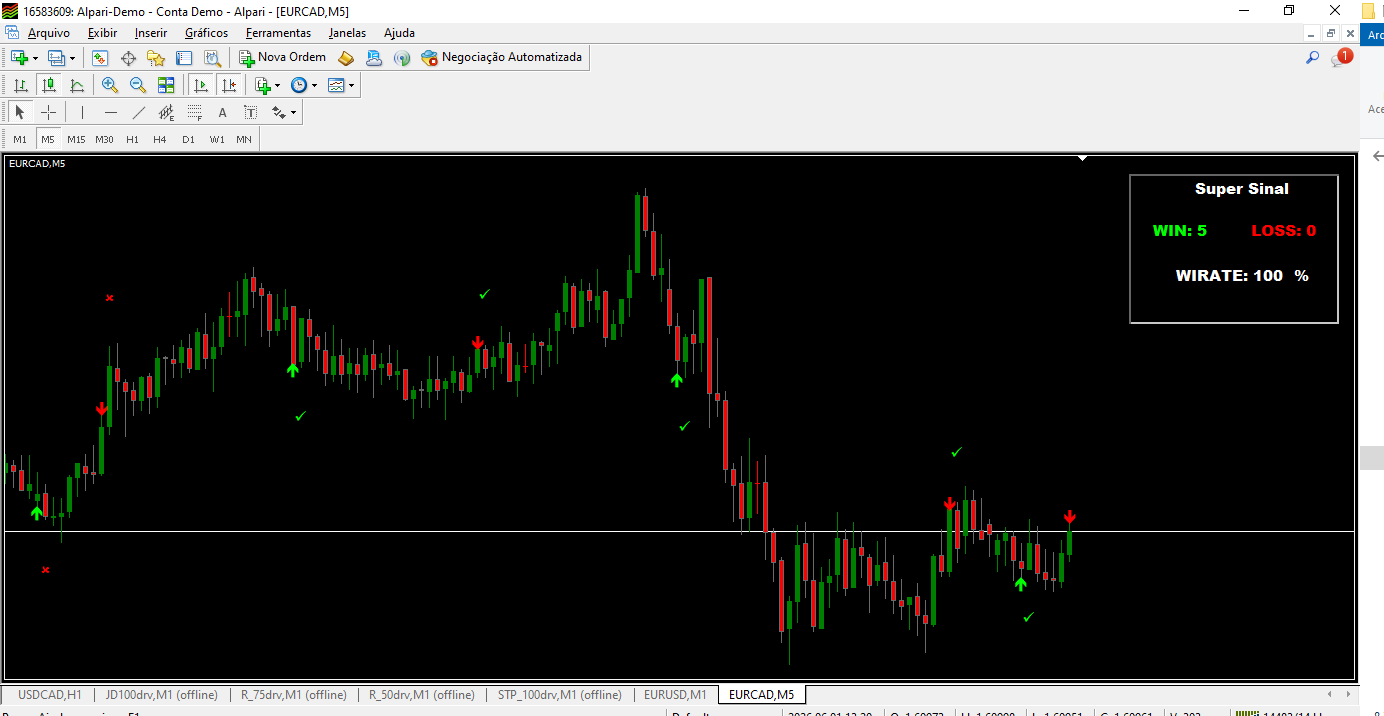Image resolution: width=1384 pixels, height=716 pixels.
Task: Open the indicators list dropdown
Action: click(267, 85)
